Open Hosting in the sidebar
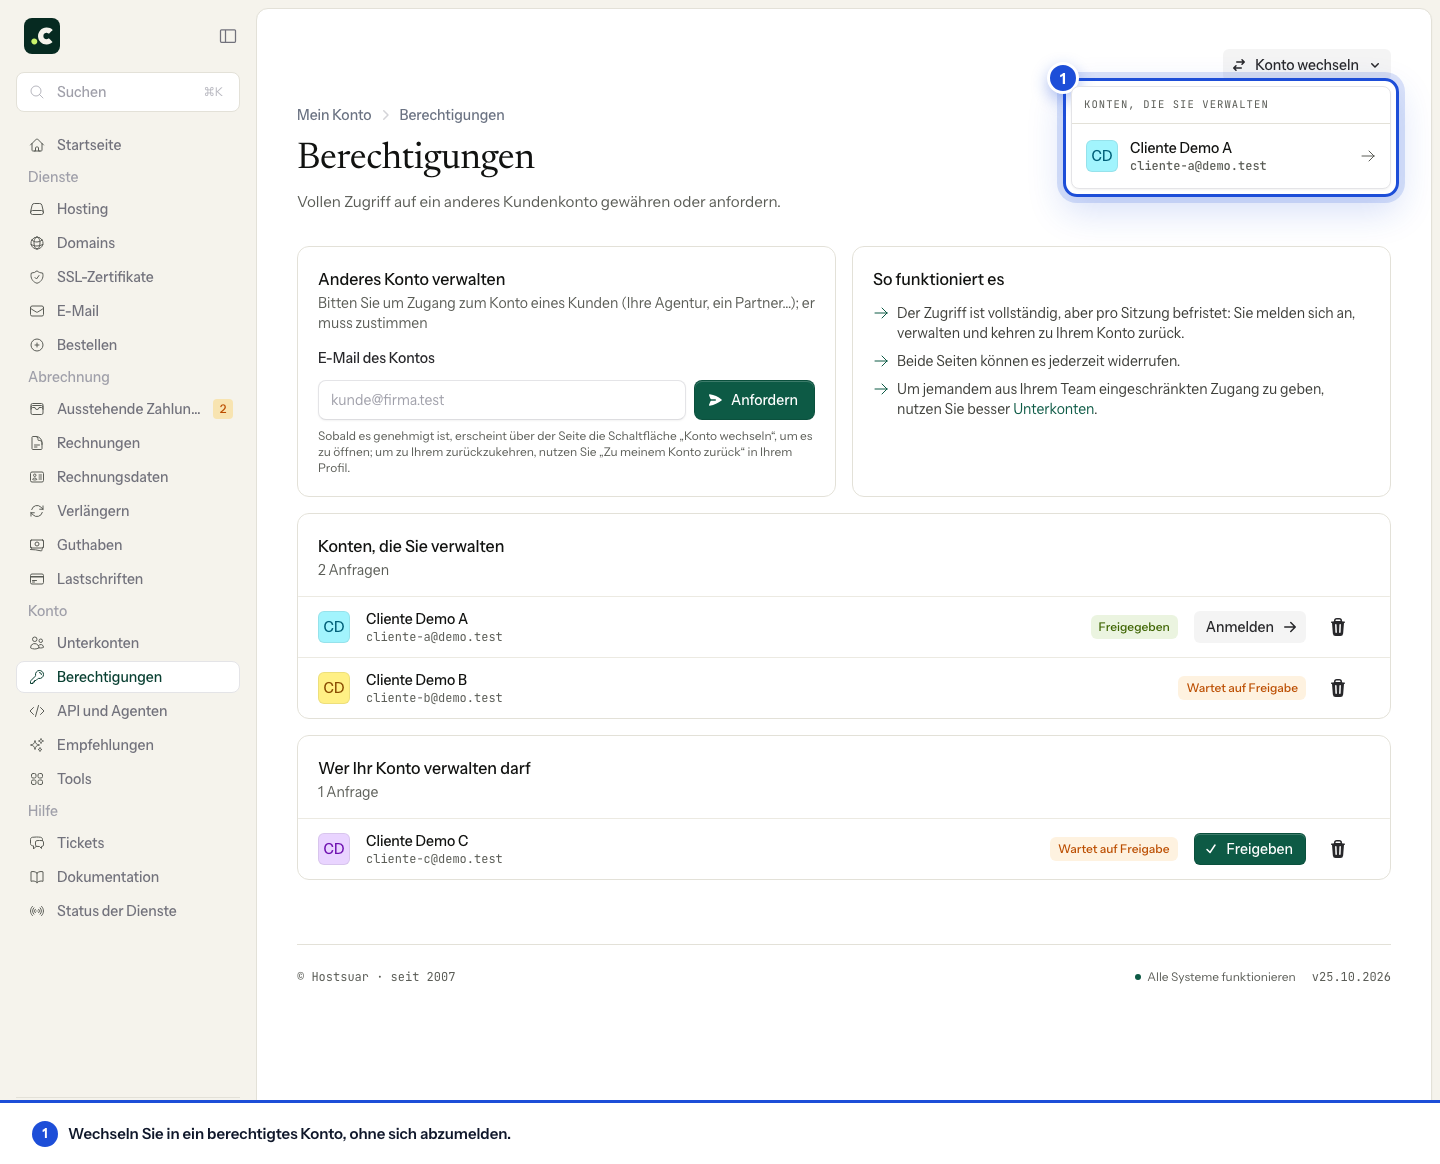This screenshot has width=1440, height=1164. point(128,209)
